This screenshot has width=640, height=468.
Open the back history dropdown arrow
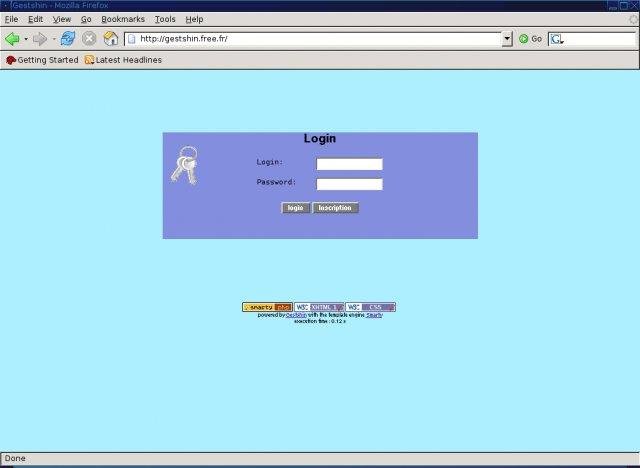26,39
